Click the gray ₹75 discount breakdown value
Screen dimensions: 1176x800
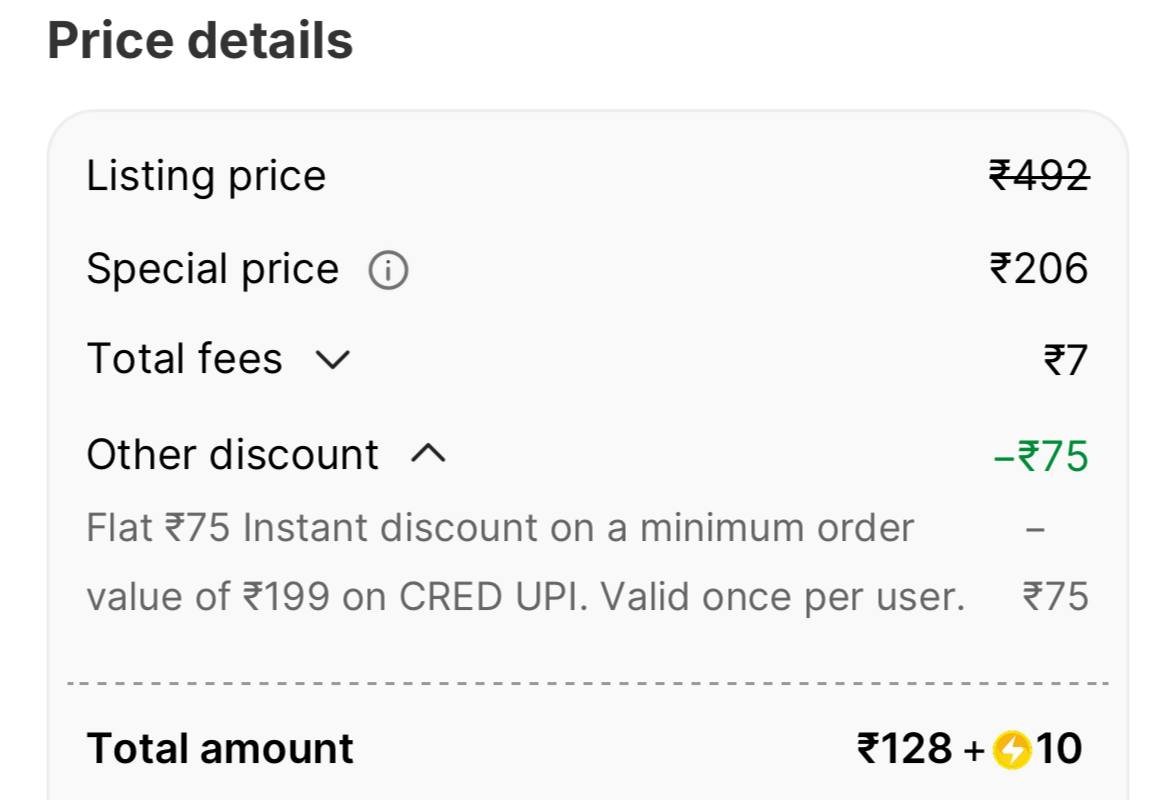(x=1055, y=597)
